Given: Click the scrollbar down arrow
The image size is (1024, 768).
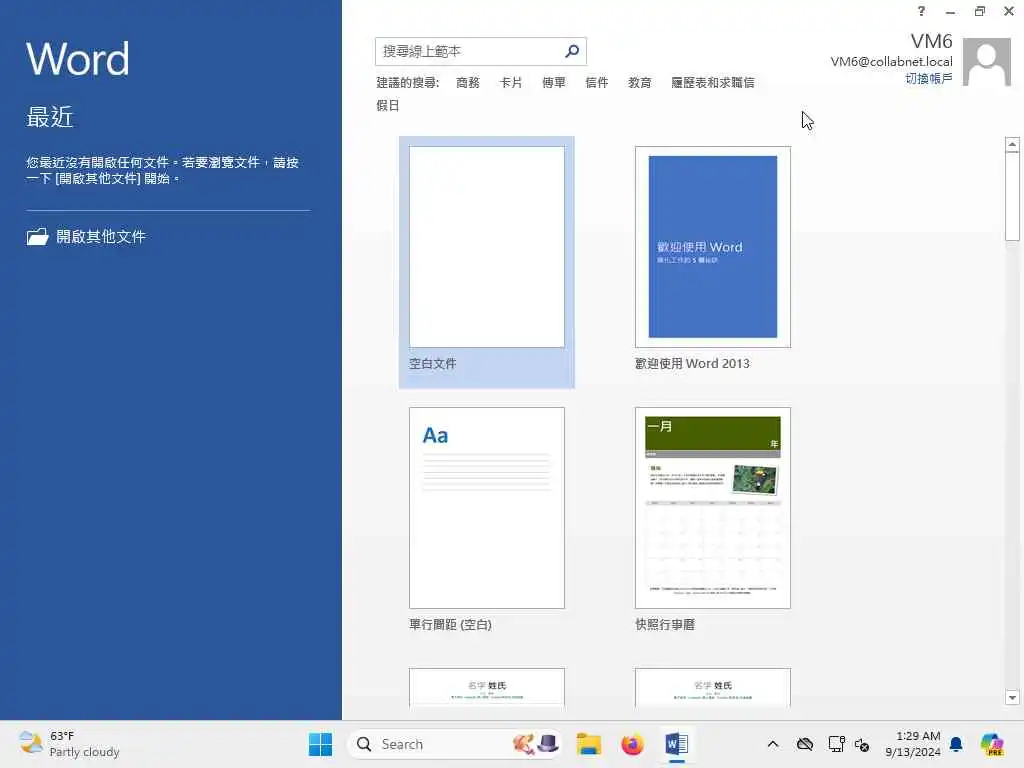Looking at the screenshot, I should pos(1012,697).
